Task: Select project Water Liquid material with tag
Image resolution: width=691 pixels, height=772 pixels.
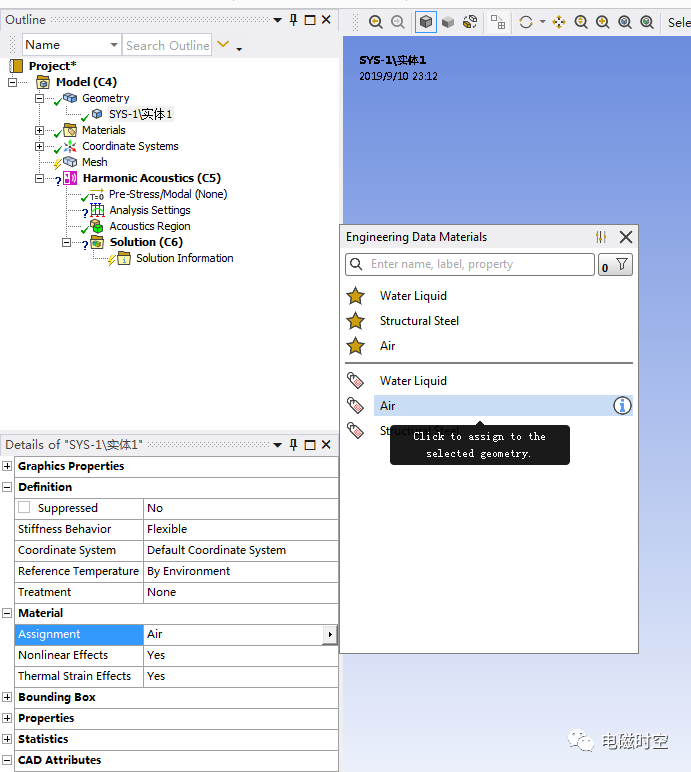Action: click(413, 381)
